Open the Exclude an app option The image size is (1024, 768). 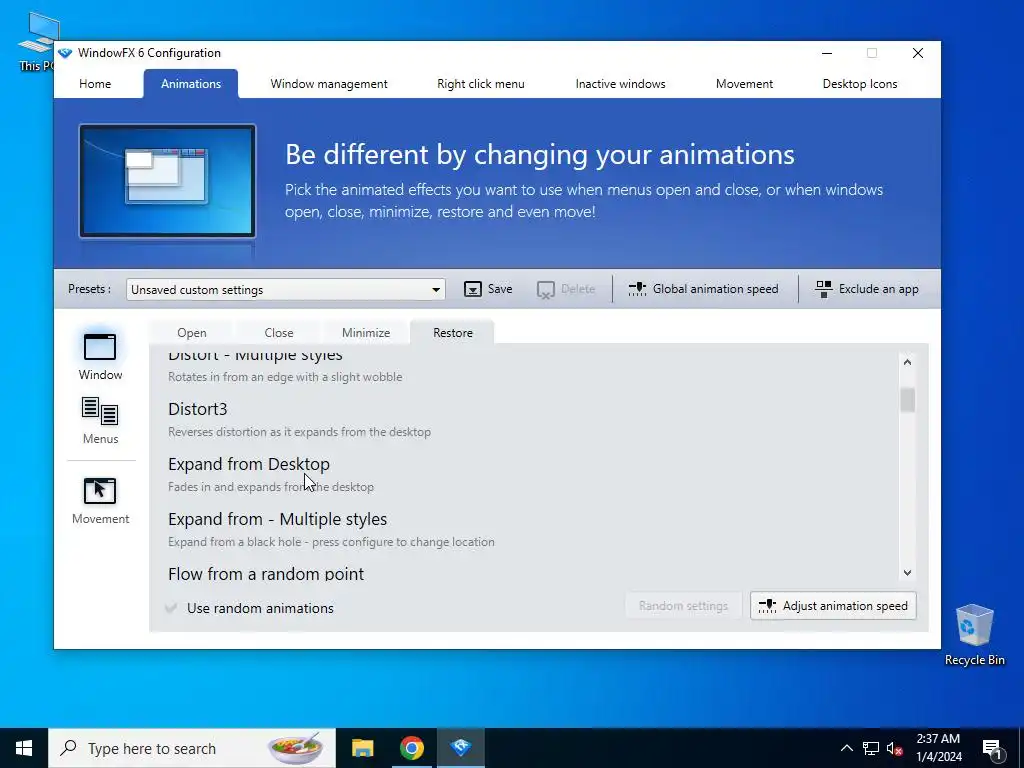867,289
